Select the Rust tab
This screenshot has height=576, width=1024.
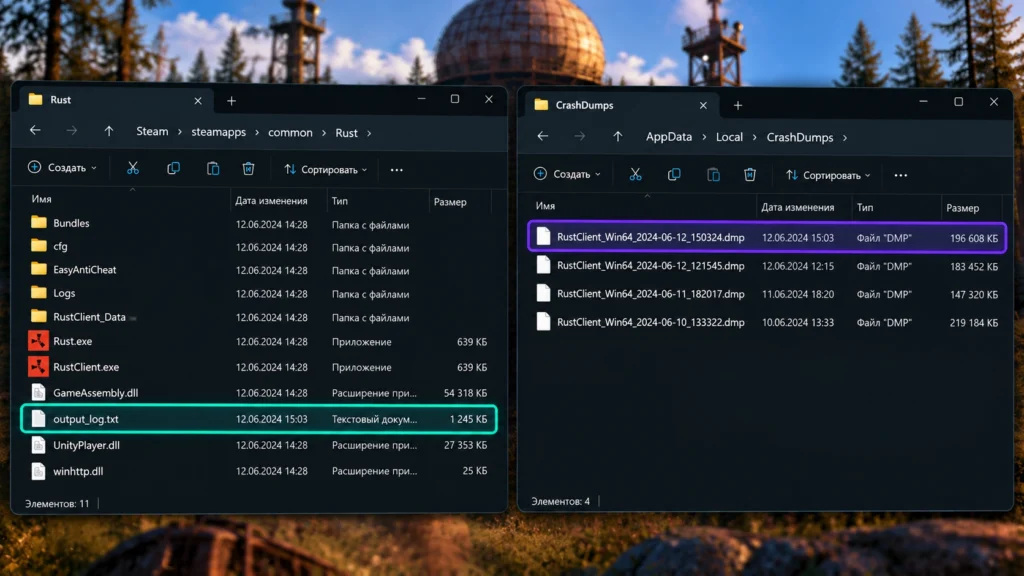pyautogui.click(x=112, y=100)
